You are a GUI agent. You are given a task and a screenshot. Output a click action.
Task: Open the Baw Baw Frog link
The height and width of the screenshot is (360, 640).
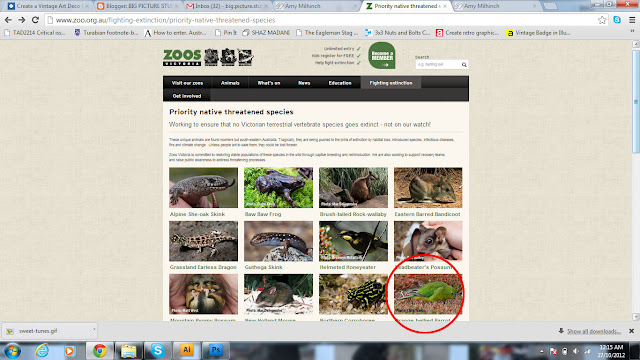pyautogui.click(x=263, y=214)
